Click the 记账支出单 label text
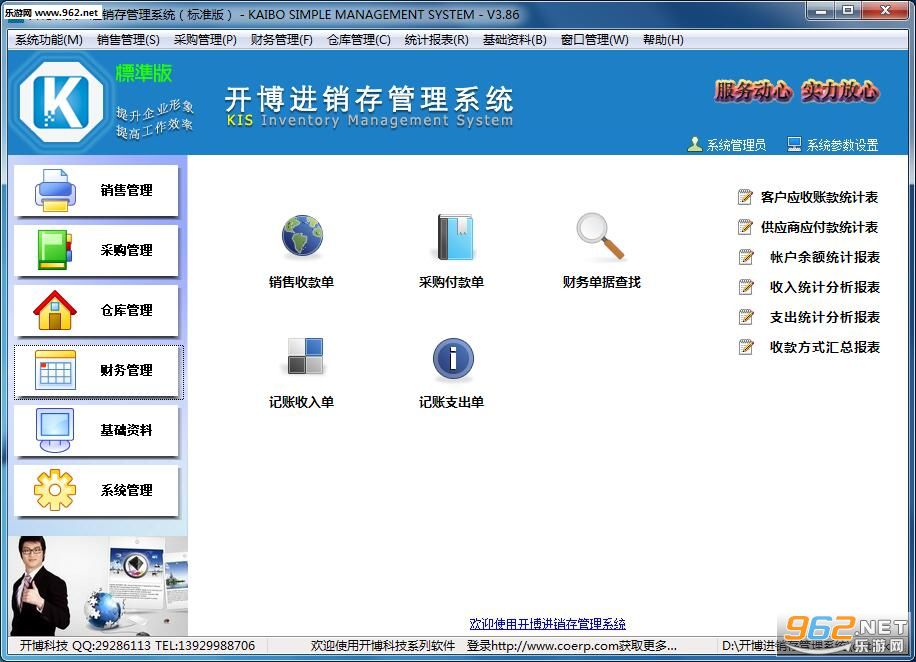The width and height of the screenshot is (916, 662). pos(451,402)
